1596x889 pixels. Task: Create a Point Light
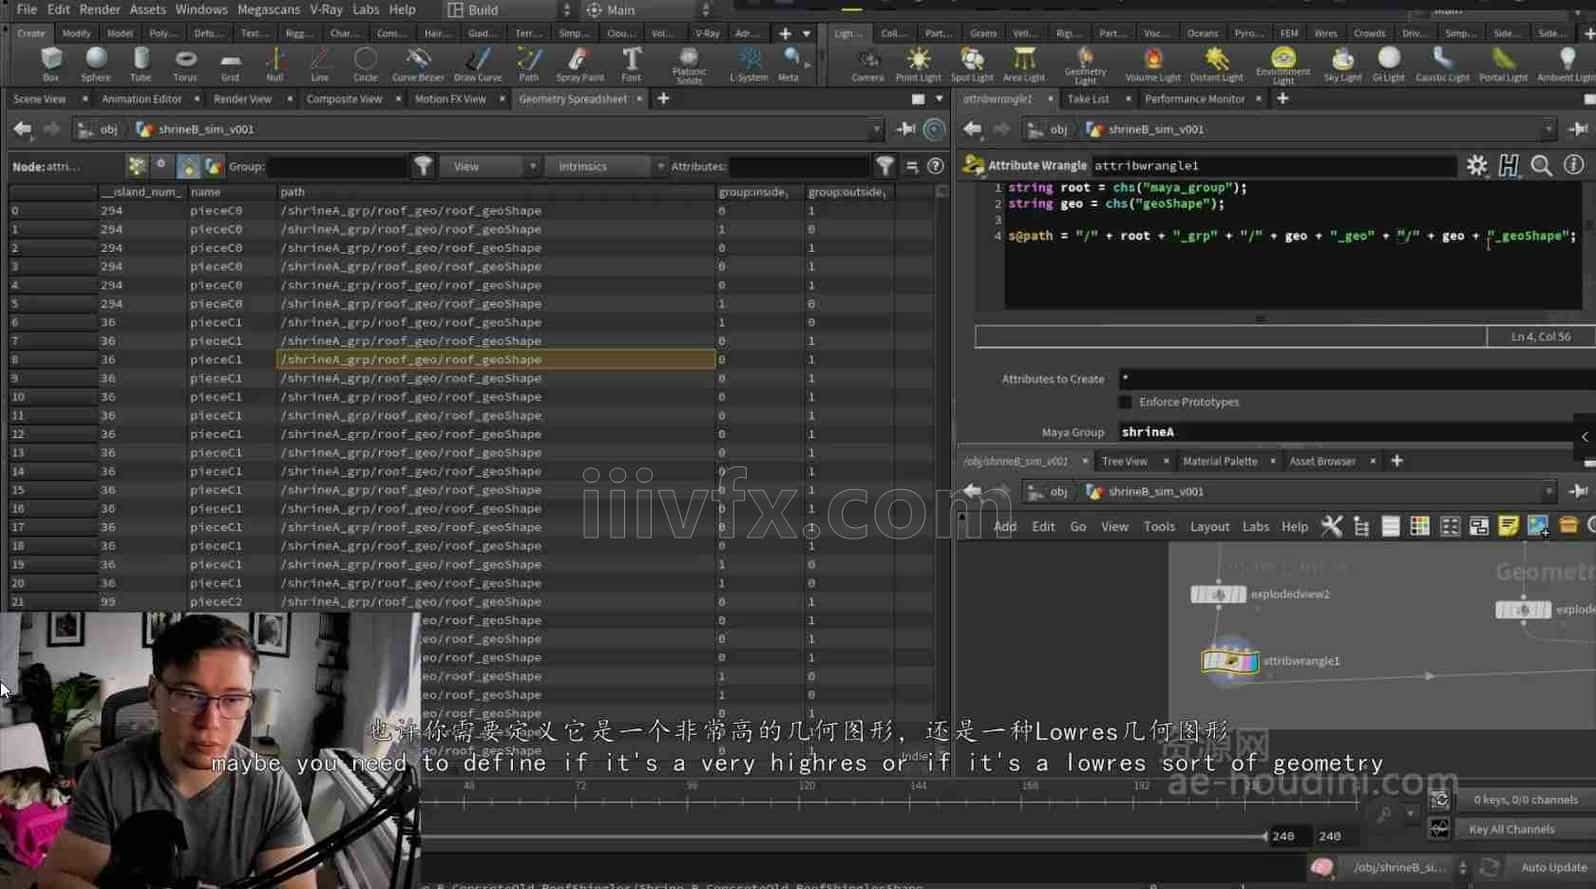(x=918, y=64)
